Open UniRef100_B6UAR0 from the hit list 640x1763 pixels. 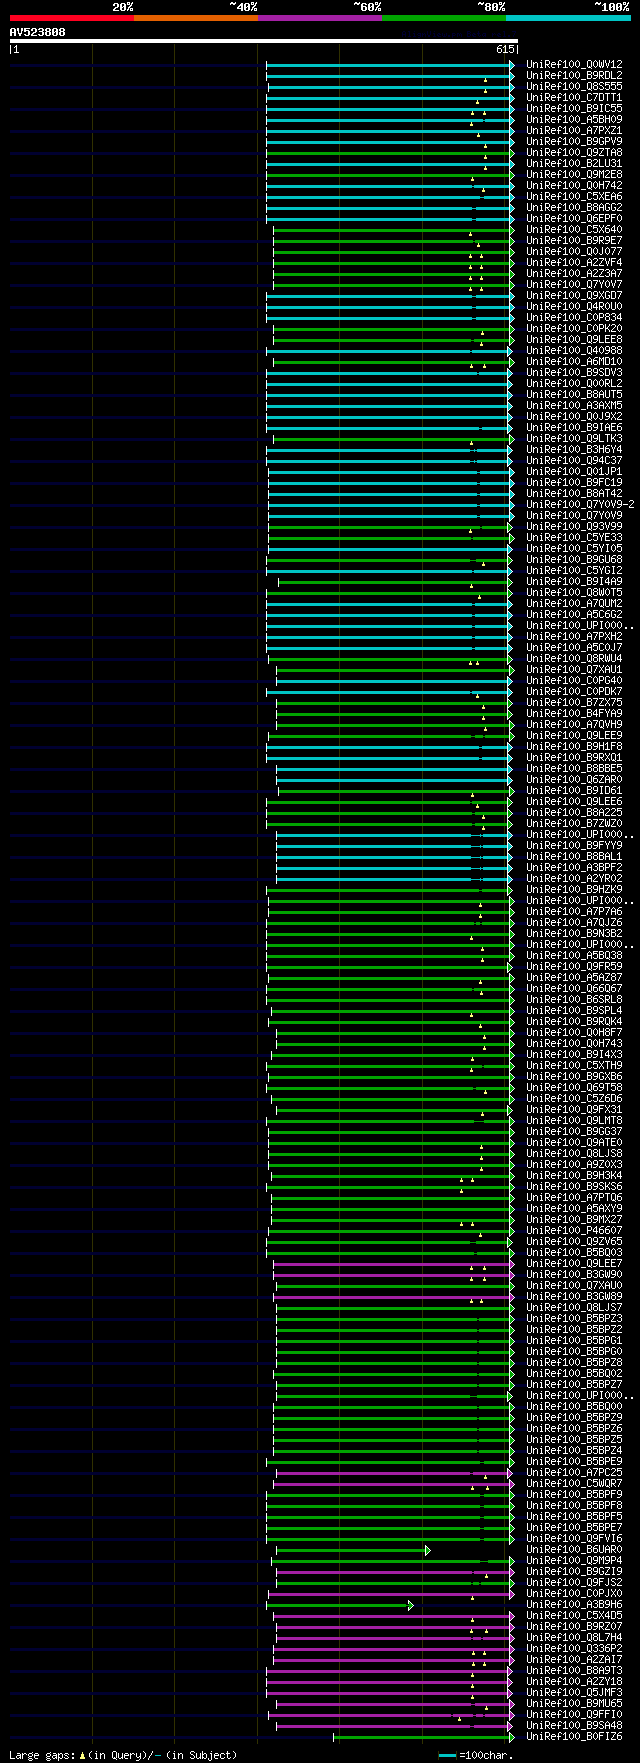(574, 1550)
